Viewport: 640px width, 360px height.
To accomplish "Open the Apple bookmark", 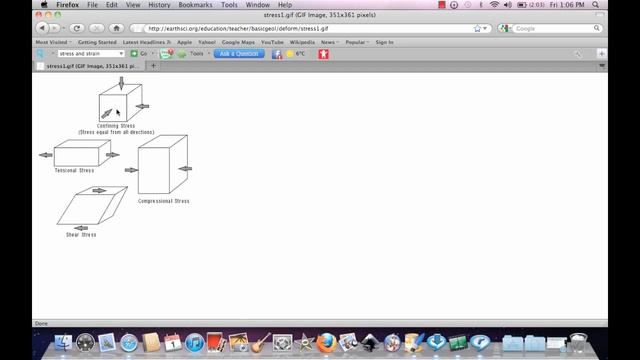I will click(184, 42).
